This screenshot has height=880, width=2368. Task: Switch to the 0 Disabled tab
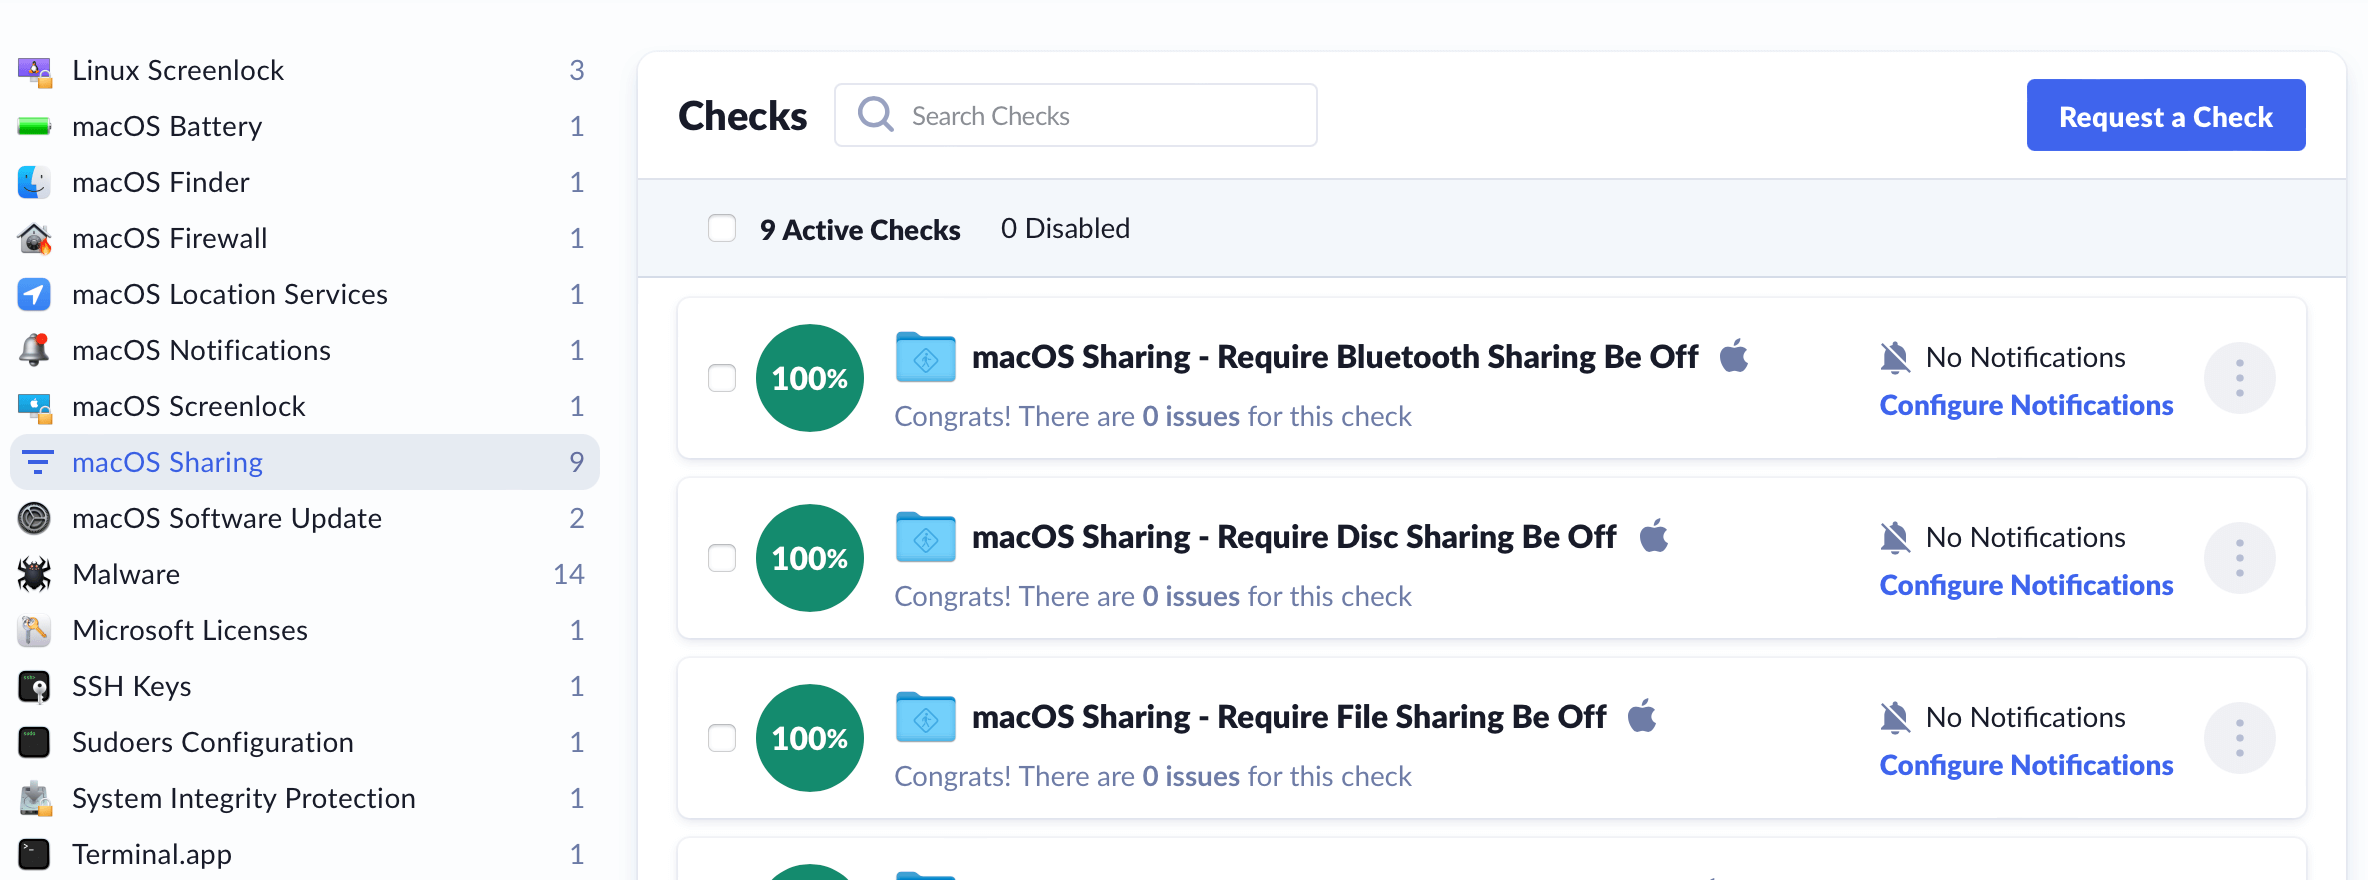[1065, 228]
